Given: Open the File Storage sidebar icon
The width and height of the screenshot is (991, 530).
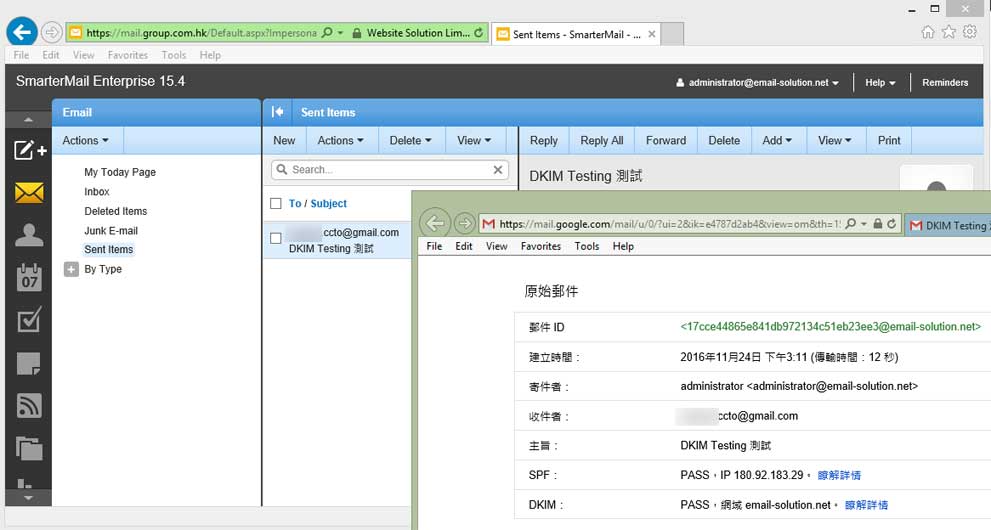Looking at the screenshot, I should tap(29, 448).
